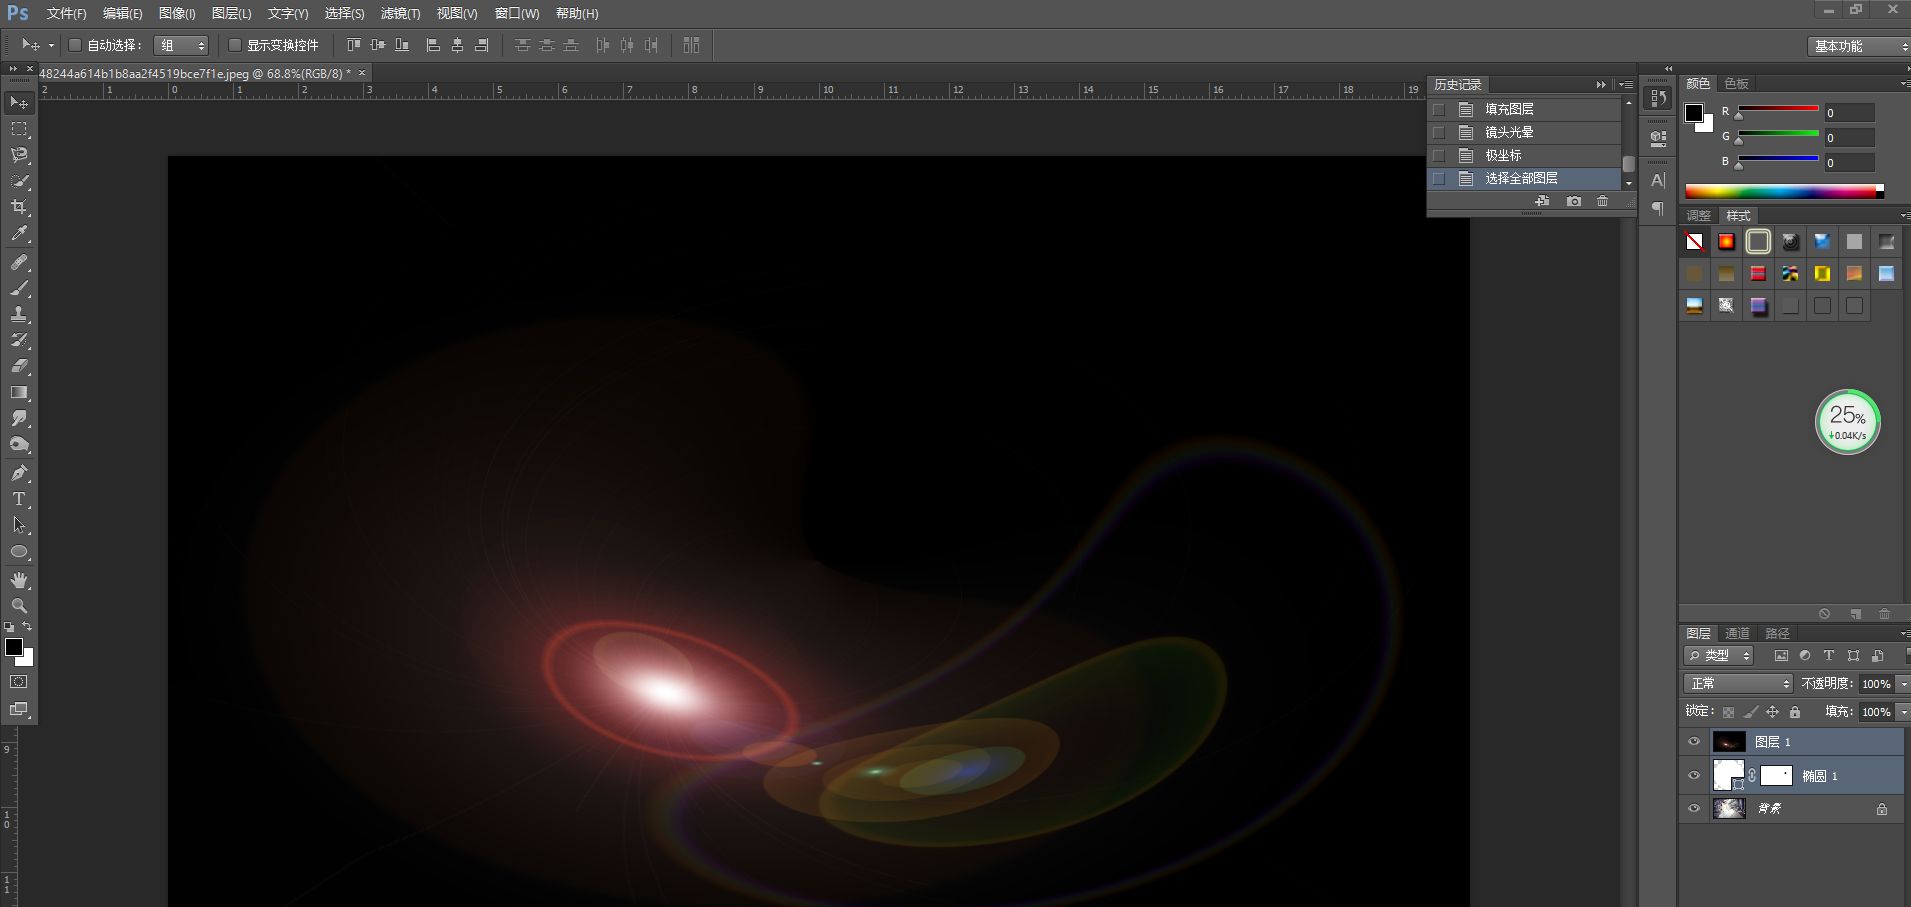Viewport: 1911px width, 907px height.
Task: Close the document tab 48244a614b1b8aa2f4519bce7f1e.jpeg
Action: point(362,73)
